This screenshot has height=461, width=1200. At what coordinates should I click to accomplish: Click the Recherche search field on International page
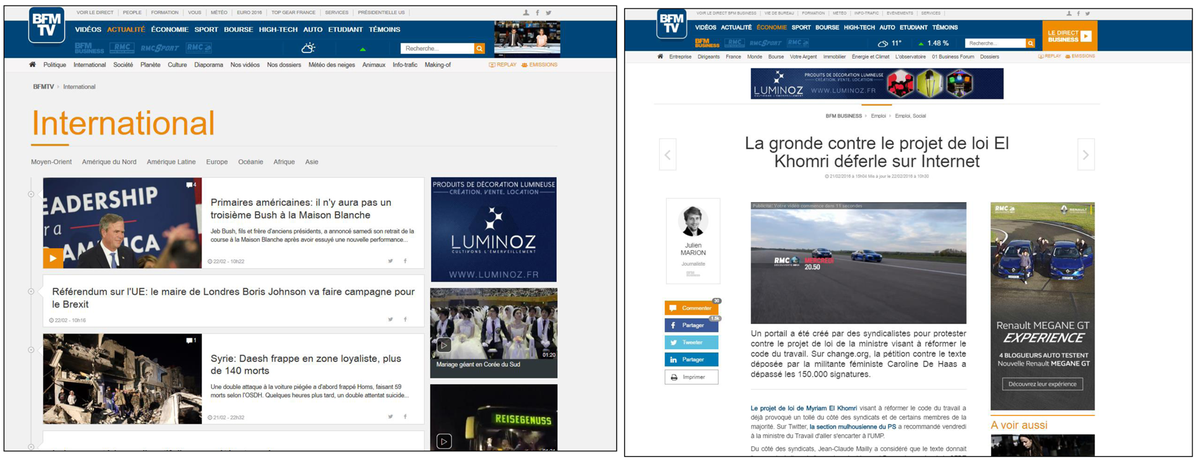point(436,48)
